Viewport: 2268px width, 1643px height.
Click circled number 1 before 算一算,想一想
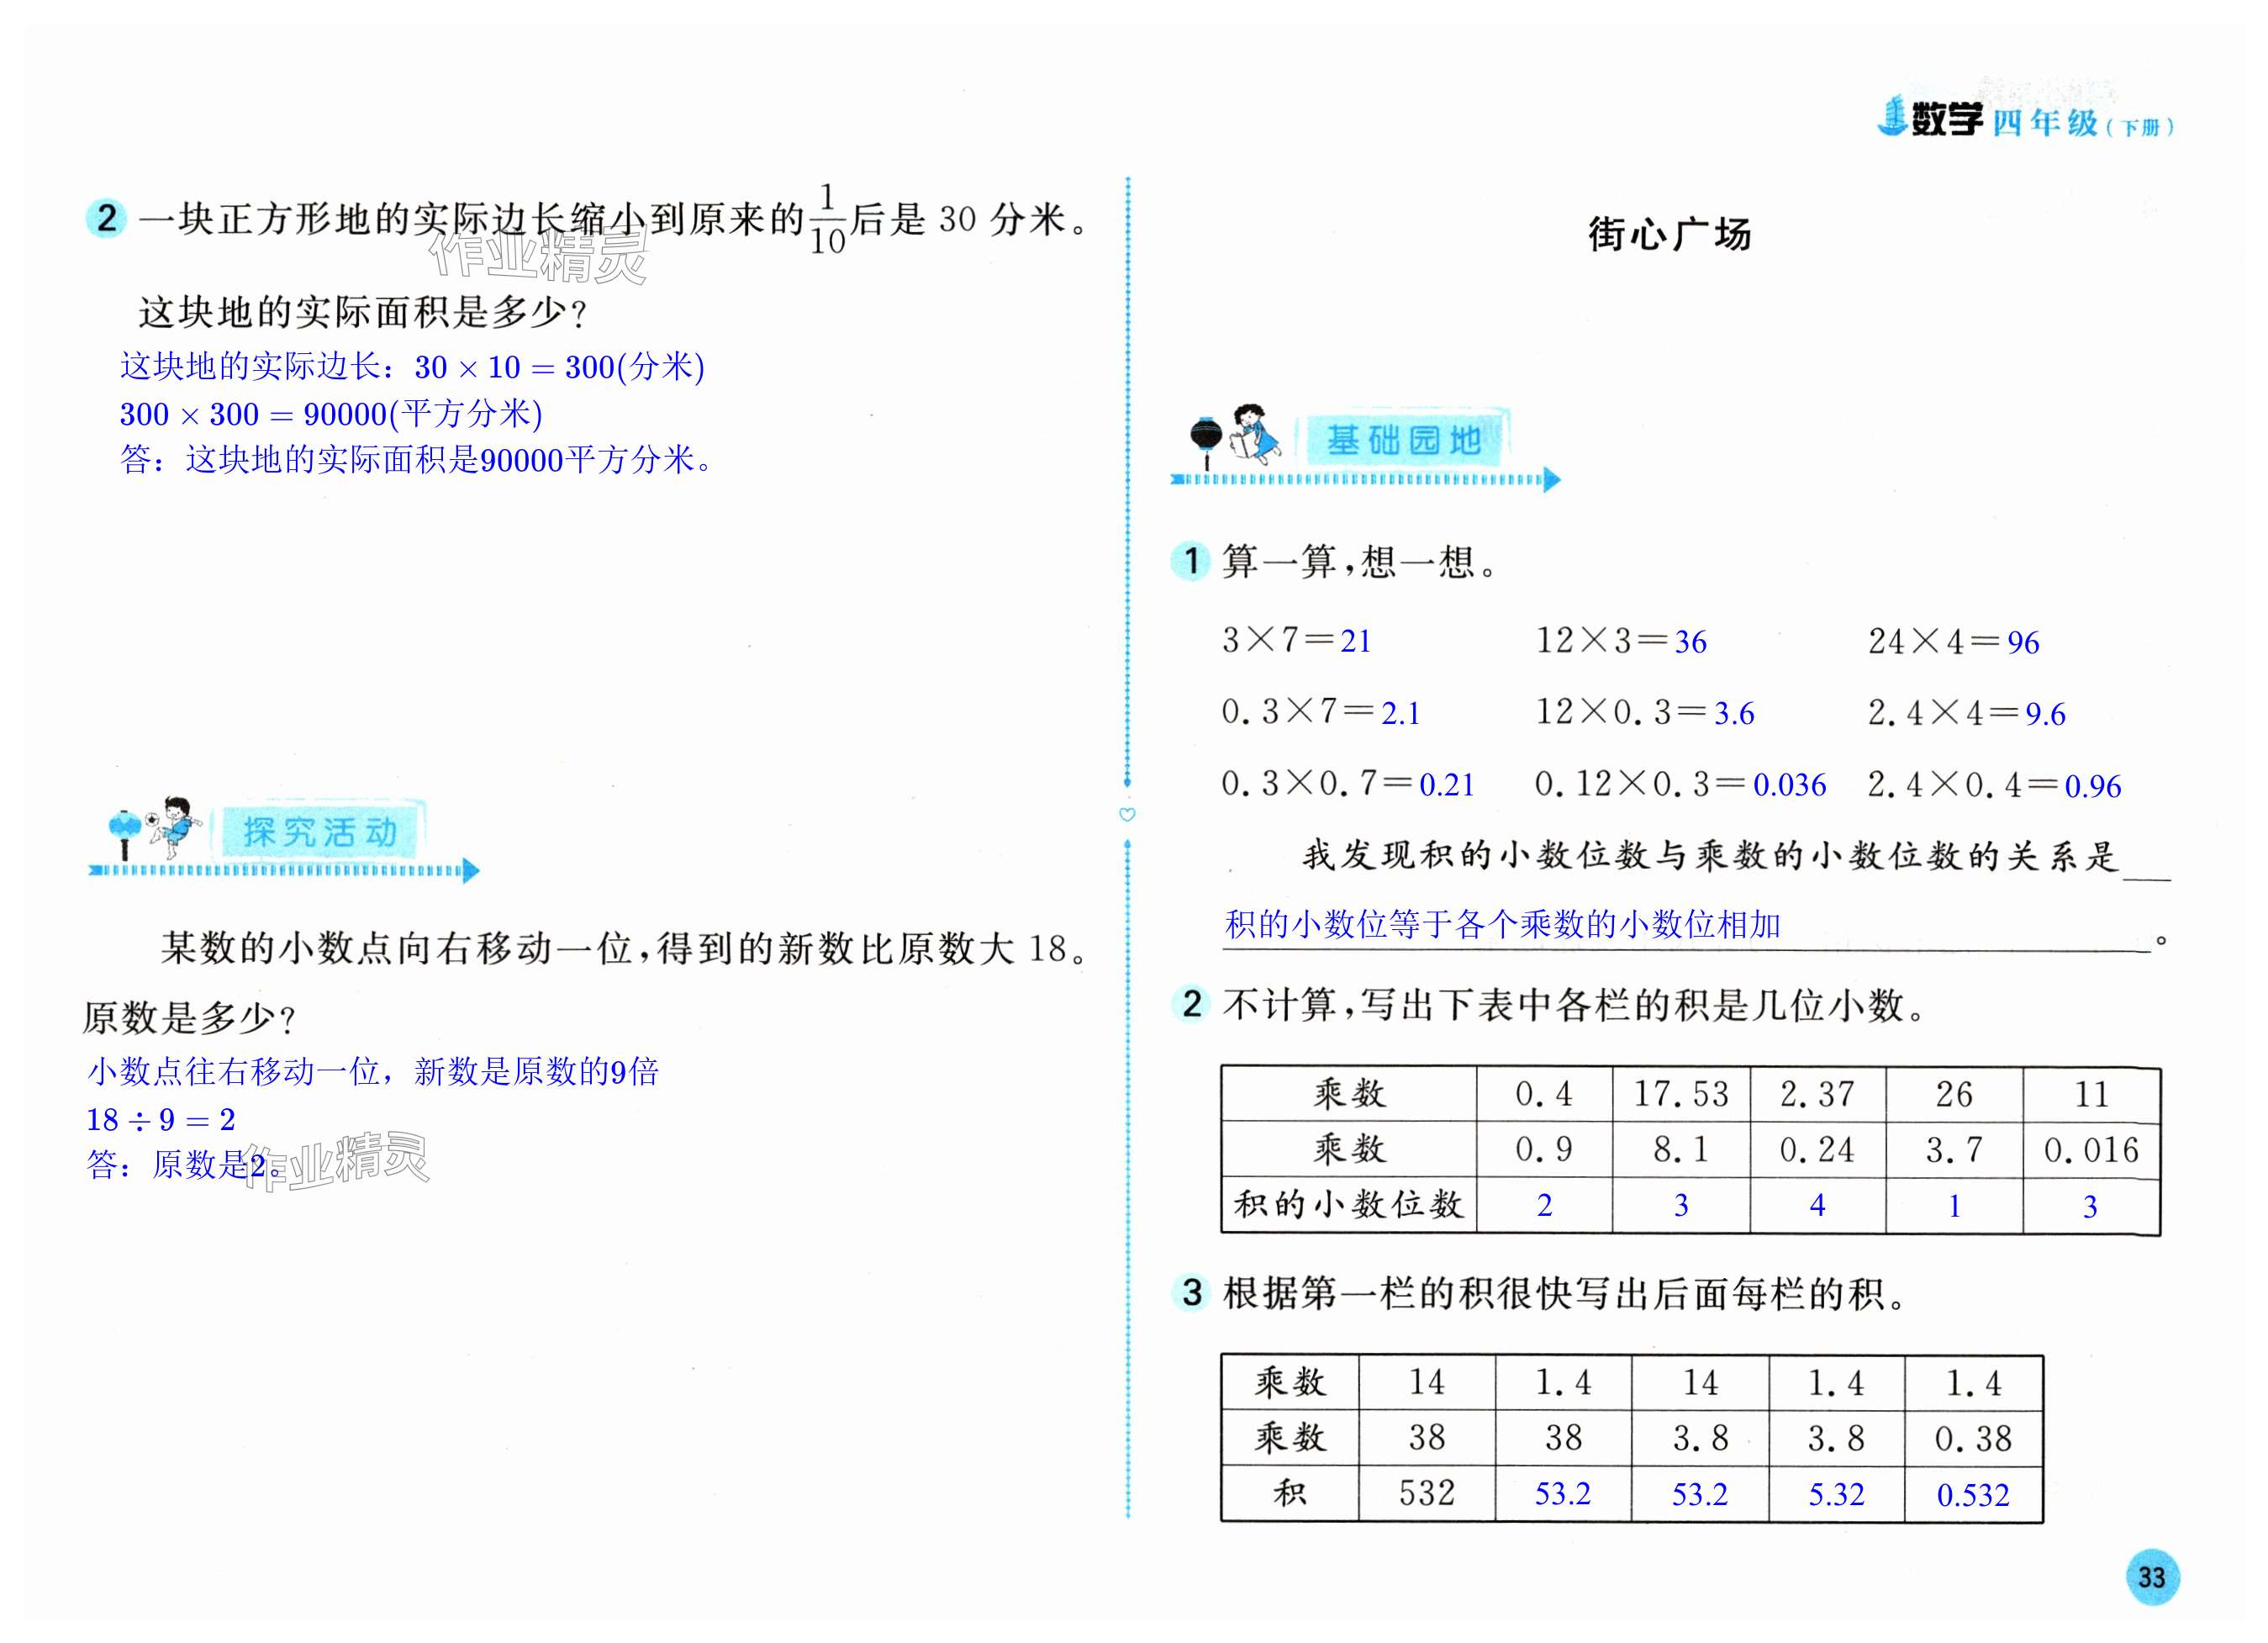pos(1190,561)
